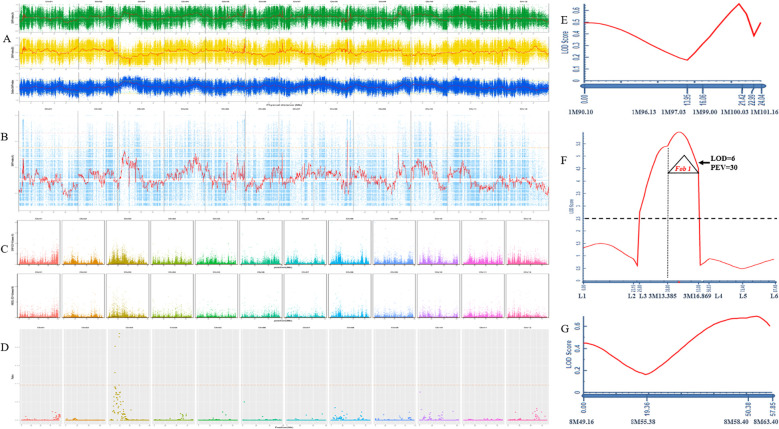779x429 pixels.
Task: Click the PEV=30 annotation text
Action: tap(724, 167)
